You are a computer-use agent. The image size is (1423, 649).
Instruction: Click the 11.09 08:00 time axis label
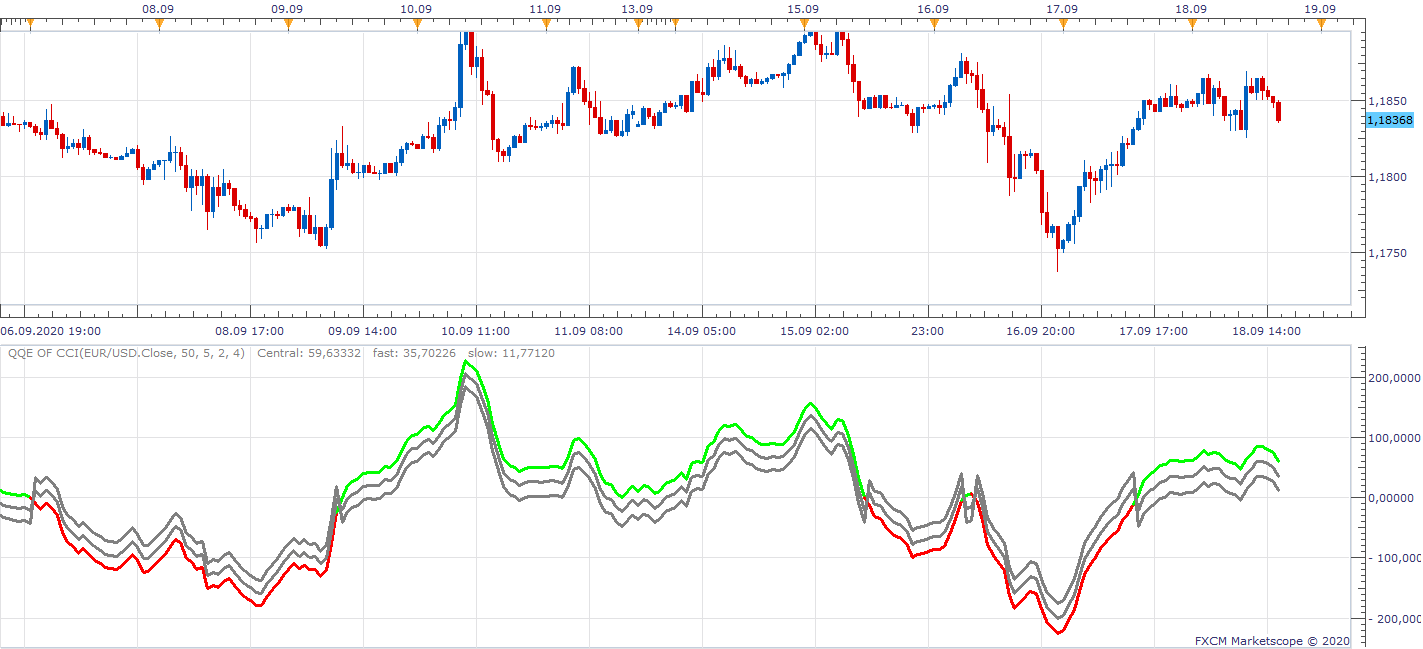[x=589, y=331]
